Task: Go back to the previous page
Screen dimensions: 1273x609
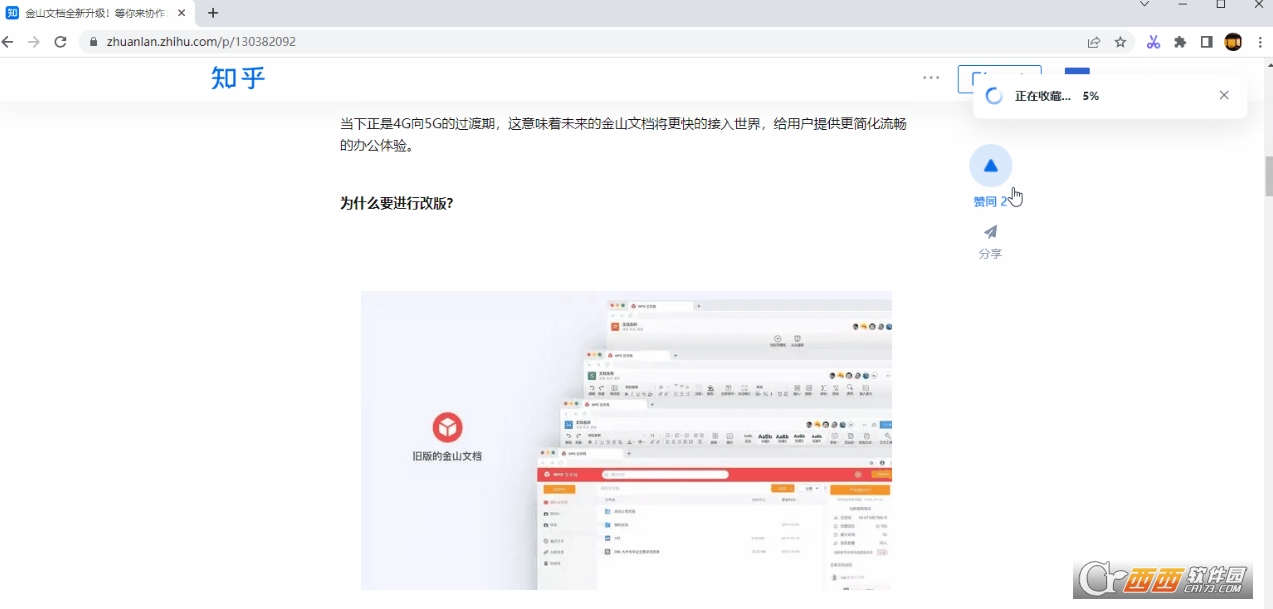Action: point(8,42)
